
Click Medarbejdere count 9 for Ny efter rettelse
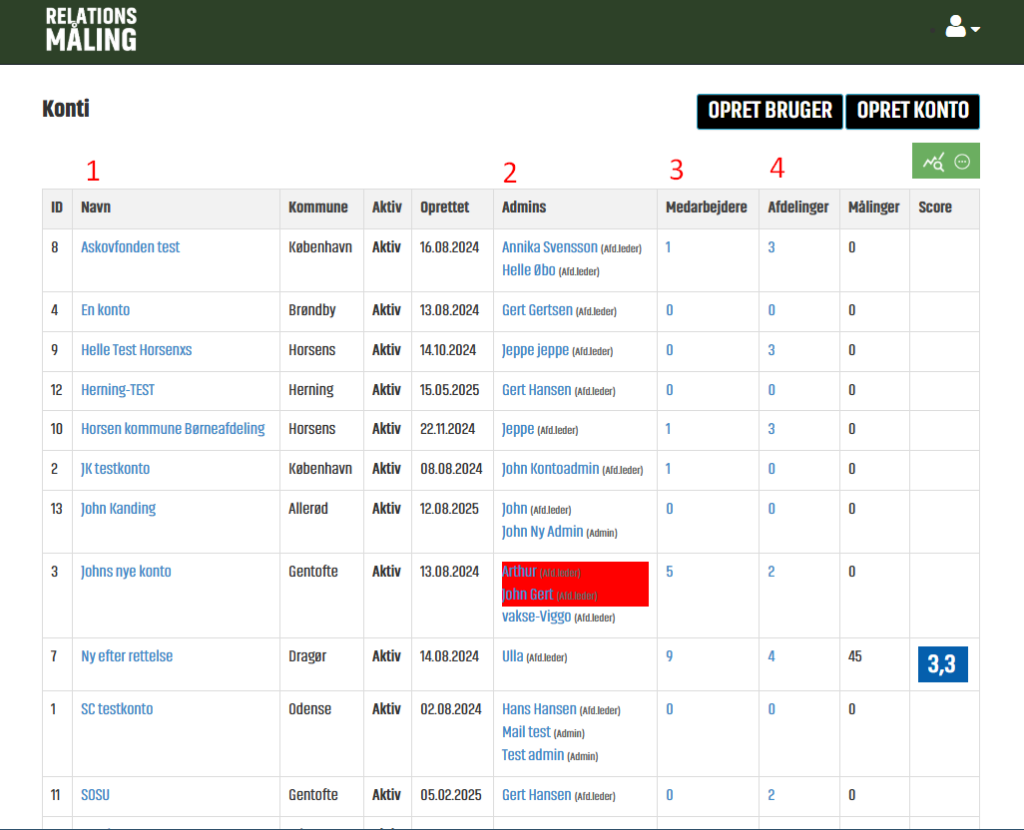tap(669, 657)
